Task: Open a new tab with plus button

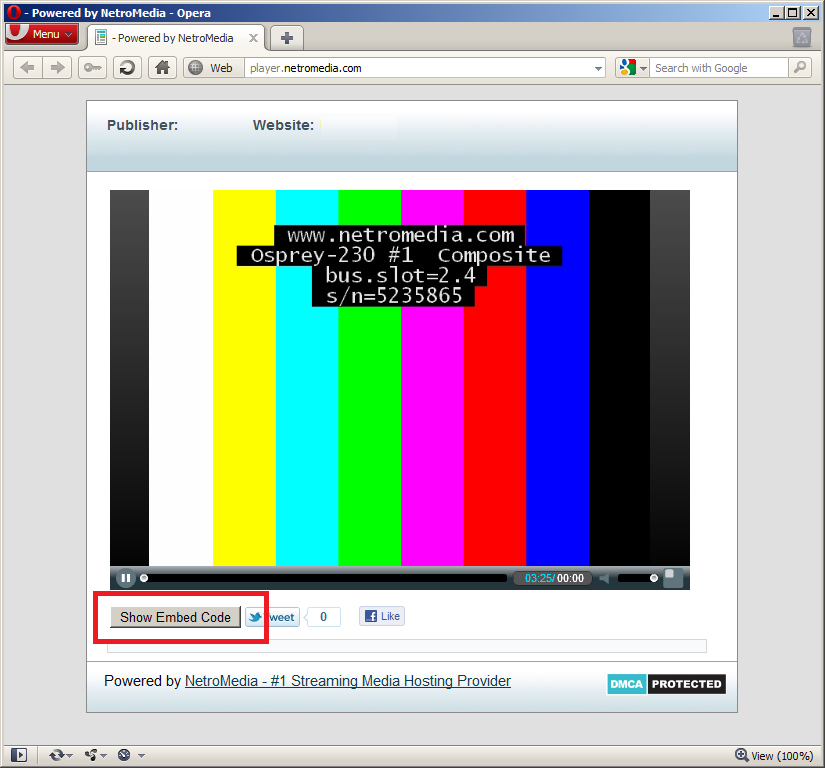Action: pyautogui.click(x=287, y=38)
